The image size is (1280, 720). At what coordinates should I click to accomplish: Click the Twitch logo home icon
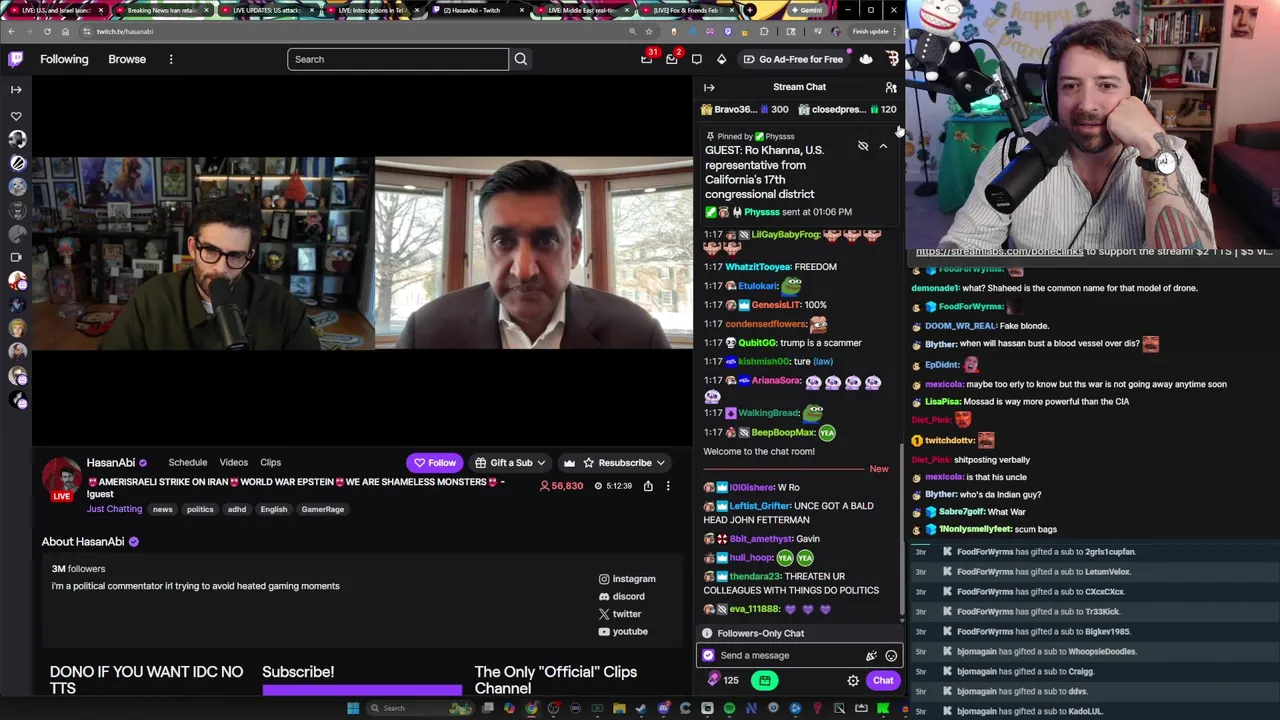pos(16,59)
